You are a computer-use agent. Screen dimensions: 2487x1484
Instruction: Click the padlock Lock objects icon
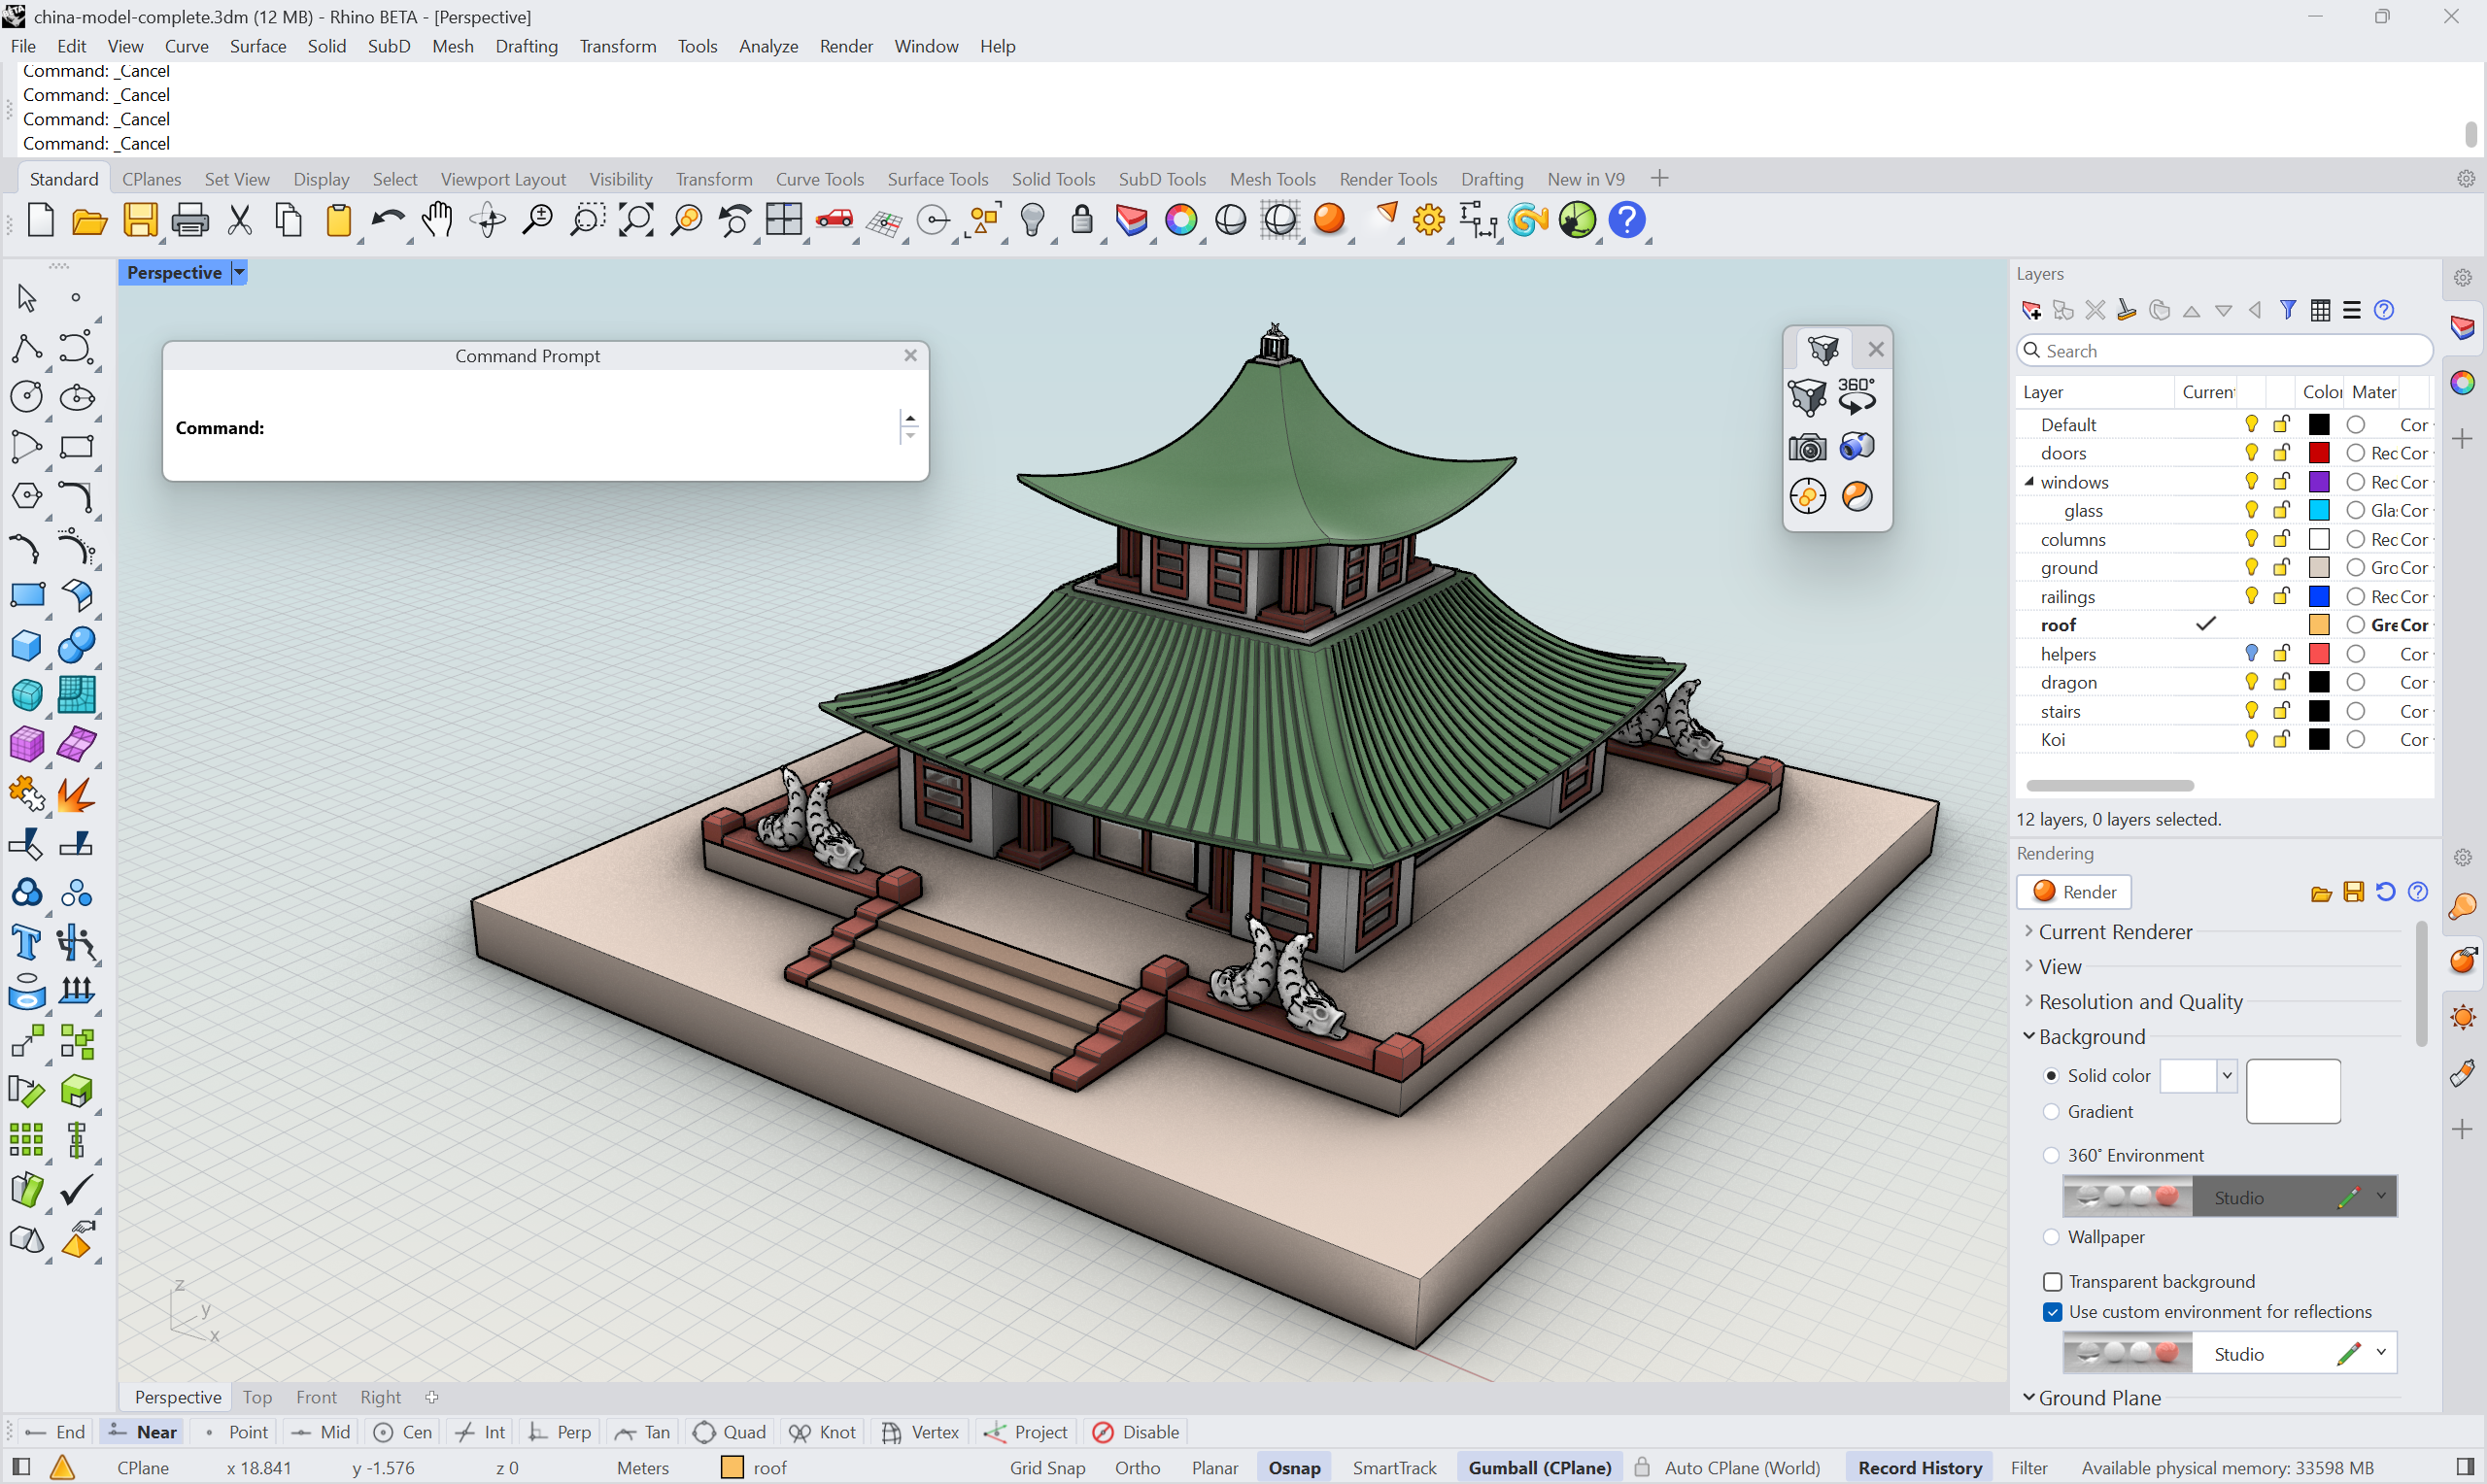1082,220
